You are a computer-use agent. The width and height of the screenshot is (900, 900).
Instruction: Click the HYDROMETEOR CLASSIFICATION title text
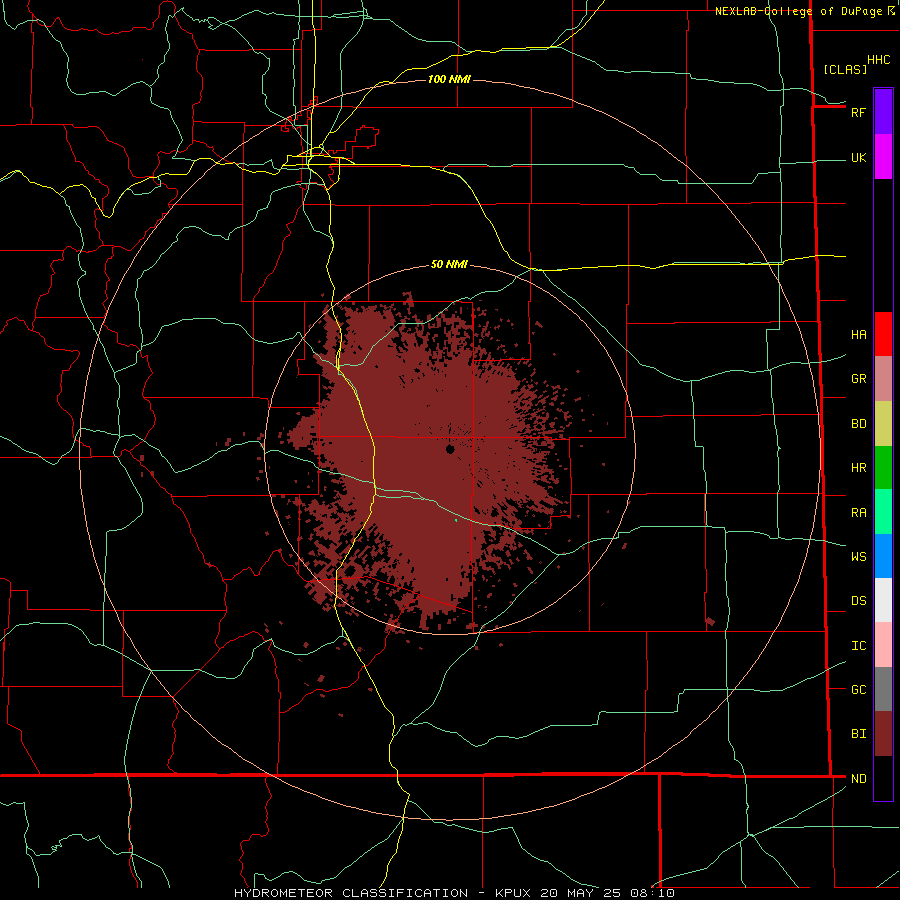click(x=351, y=893)
